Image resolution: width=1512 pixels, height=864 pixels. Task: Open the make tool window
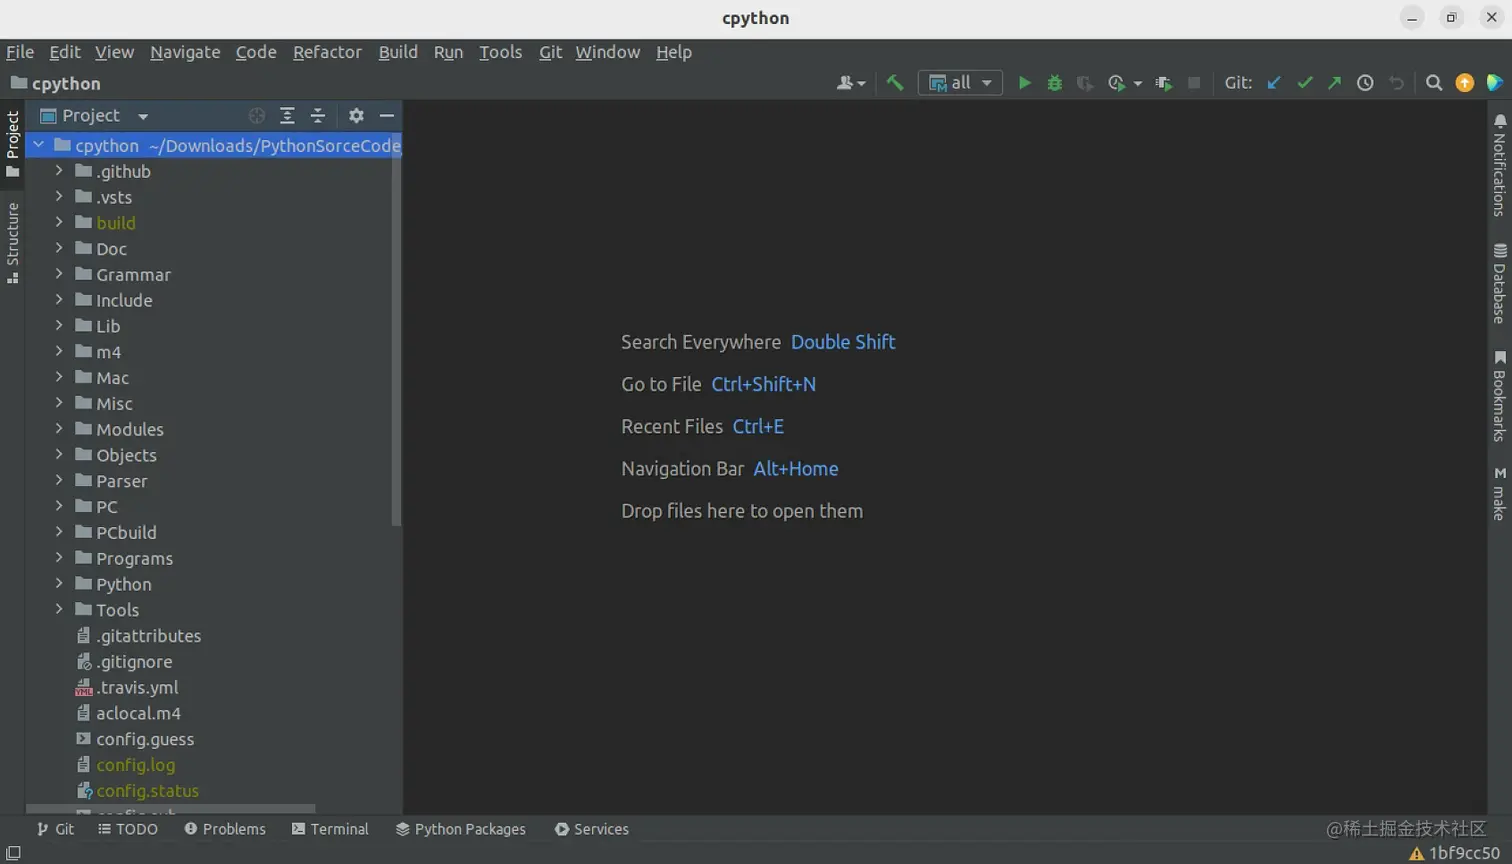pyautogui.click(x=1499, y=493)
